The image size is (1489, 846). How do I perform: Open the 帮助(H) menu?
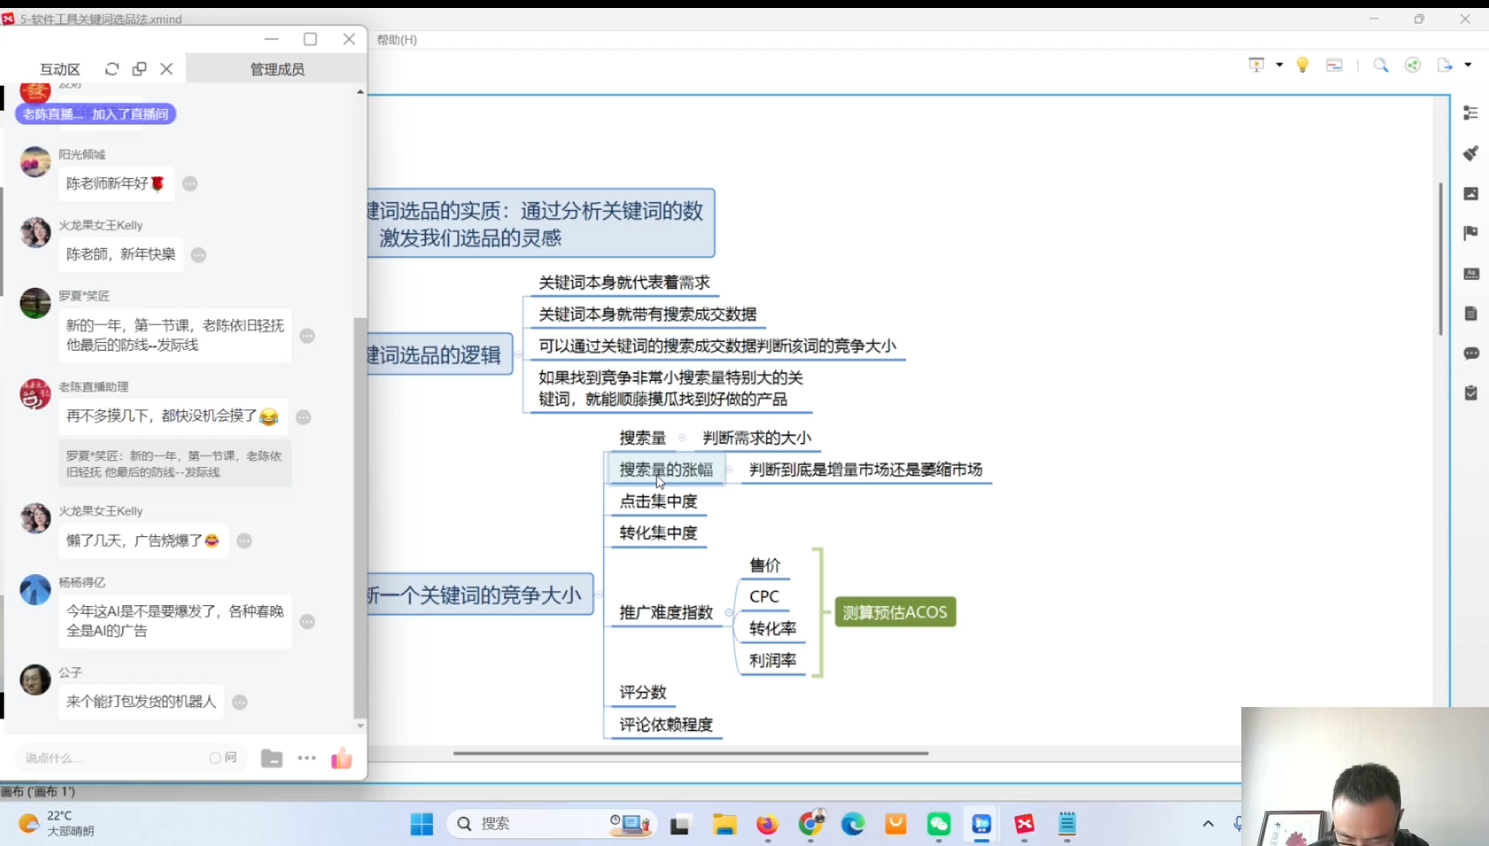point(397,40)
